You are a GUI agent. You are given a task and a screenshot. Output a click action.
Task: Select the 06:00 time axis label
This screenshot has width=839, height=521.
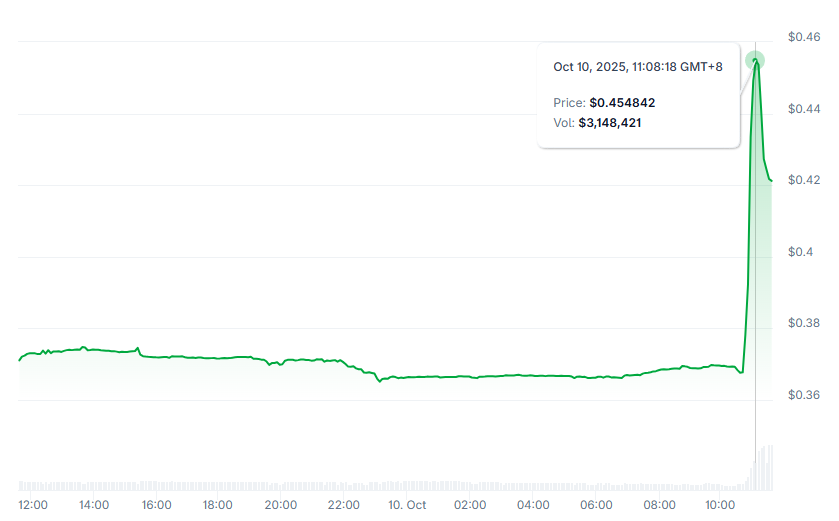[x=596, y=505]
